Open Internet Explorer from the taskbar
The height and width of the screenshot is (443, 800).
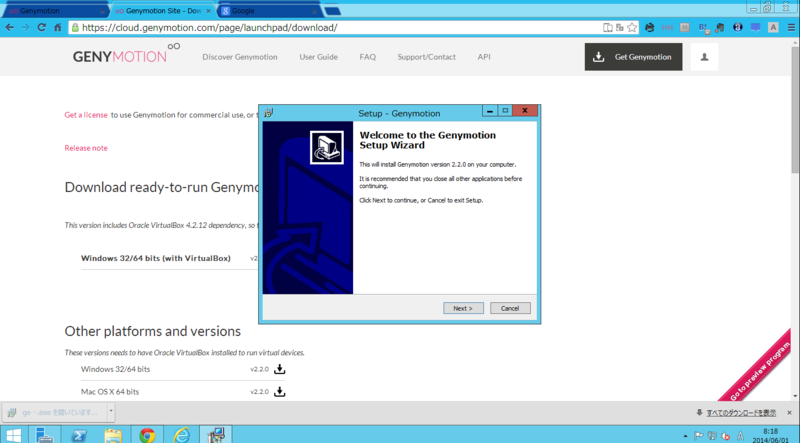click(x=181, y=435)
